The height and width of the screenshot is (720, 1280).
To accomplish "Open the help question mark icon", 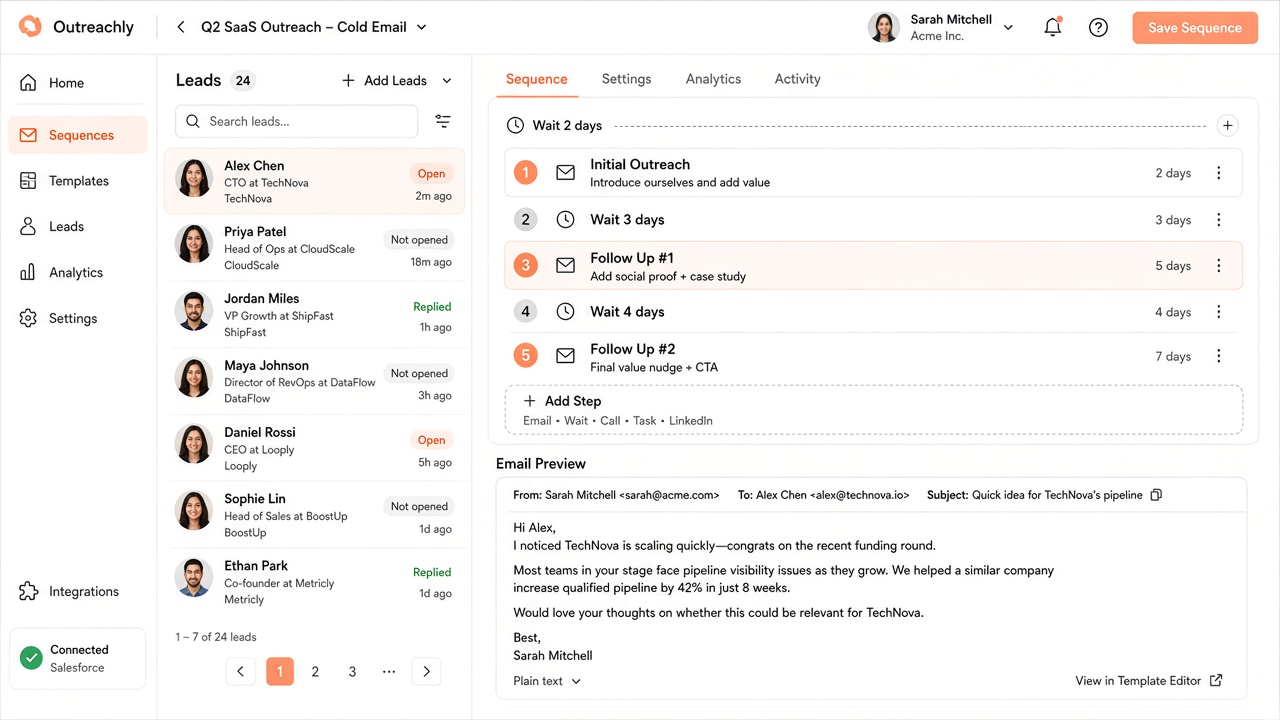I will click(x=1098, y=28).
